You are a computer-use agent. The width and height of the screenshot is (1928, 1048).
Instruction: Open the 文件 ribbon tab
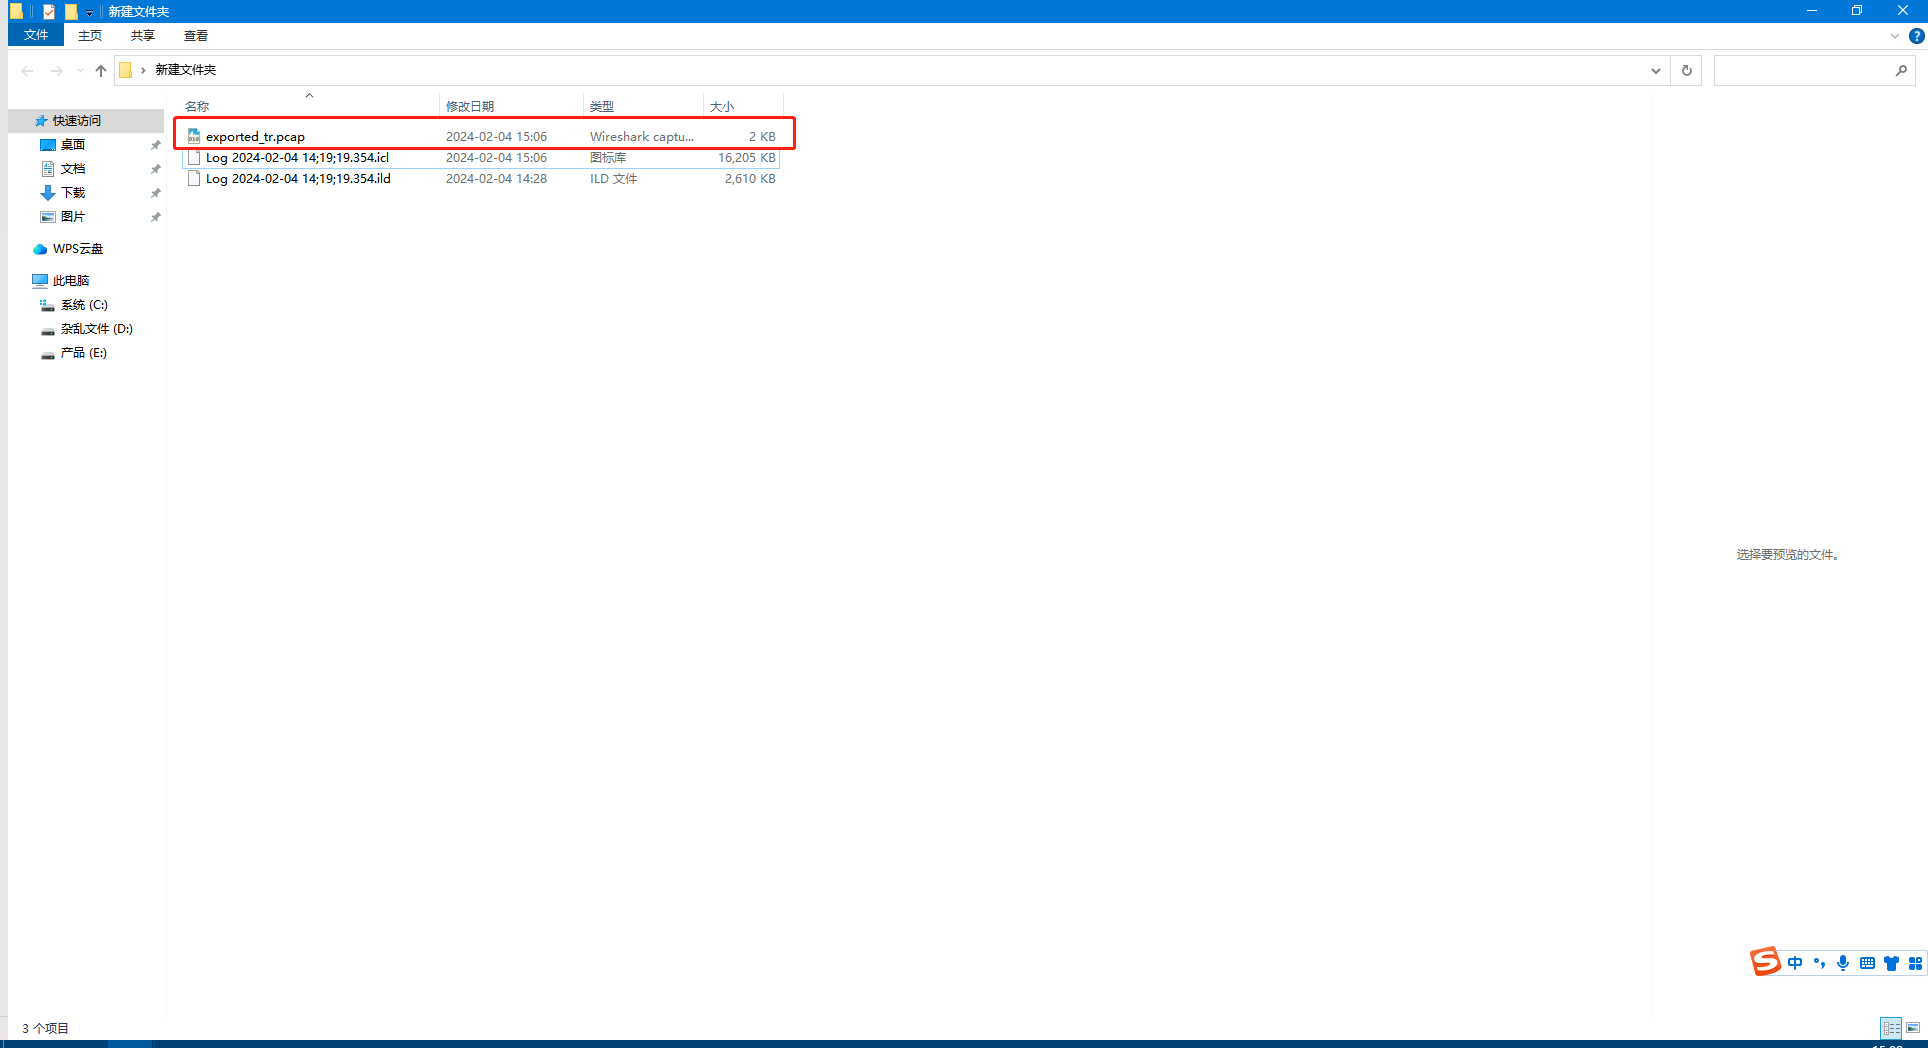pos(36,35)
